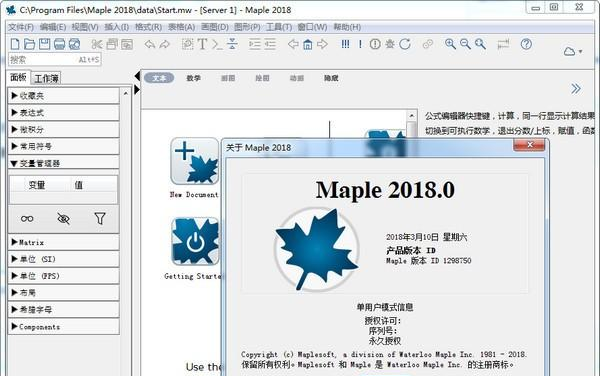The height and width of the screenshot is (376, 600).
Task: Print the document using printer icon
Action: (59, 44)
